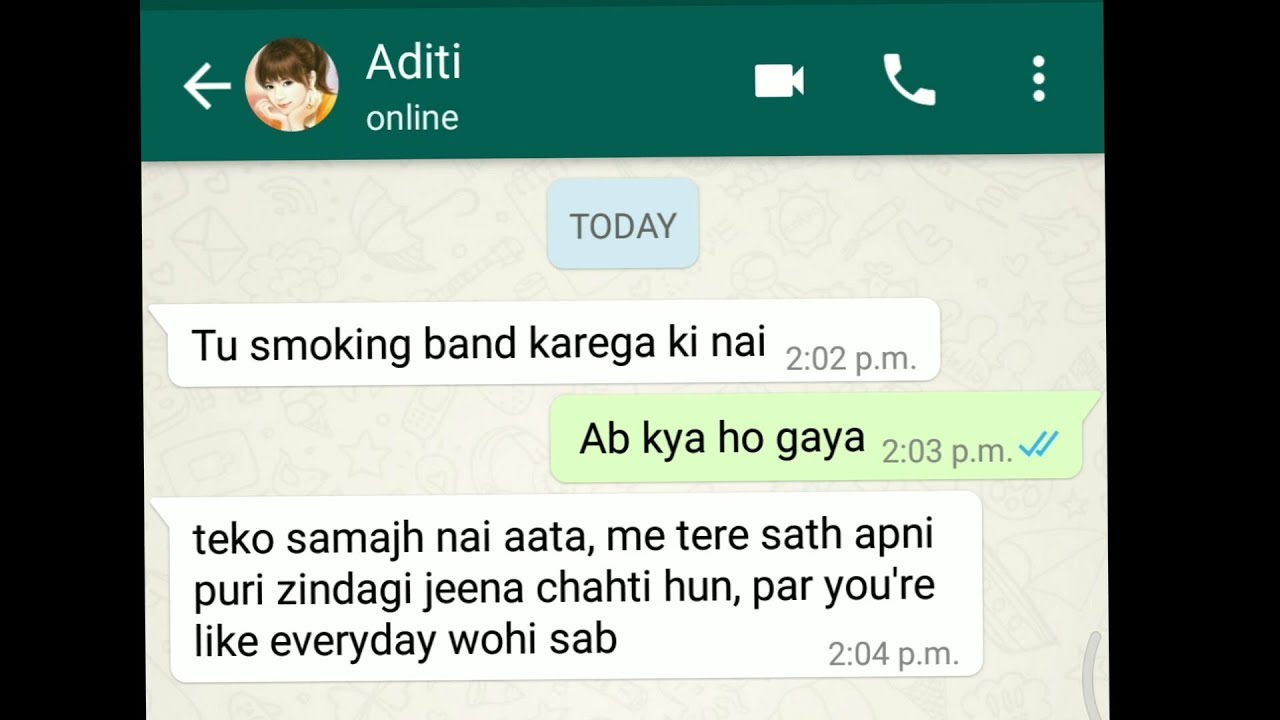Tap the 2:02 p.m. timestamp
This screenshot has height=720, width=1280.
851,359
